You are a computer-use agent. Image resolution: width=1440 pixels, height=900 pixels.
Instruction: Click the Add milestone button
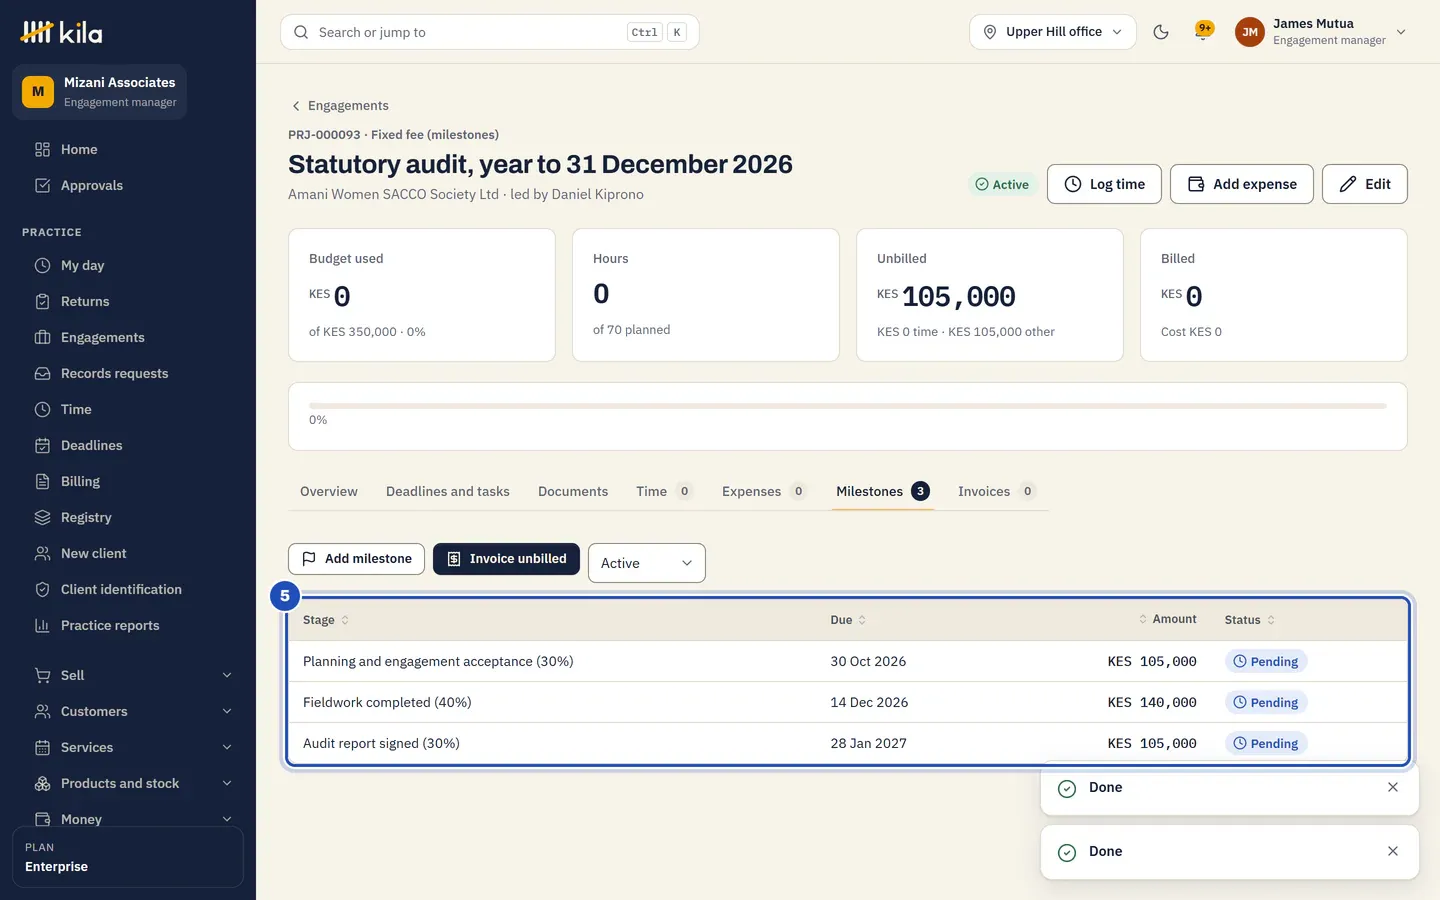pos(356,559)
